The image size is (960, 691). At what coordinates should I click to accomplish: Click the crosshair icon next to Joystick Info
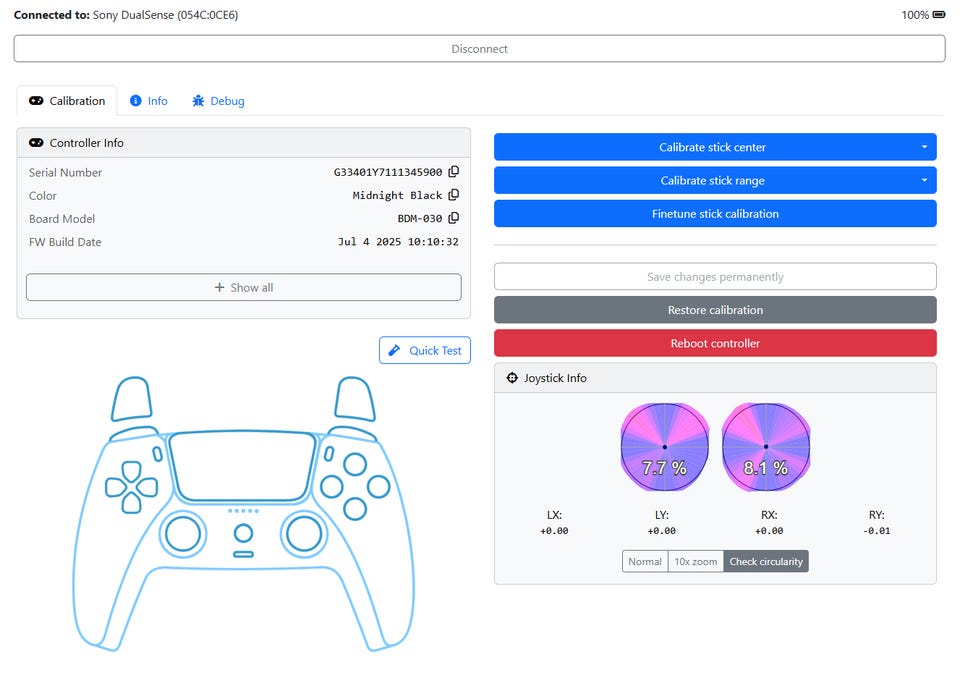(512, 378)
